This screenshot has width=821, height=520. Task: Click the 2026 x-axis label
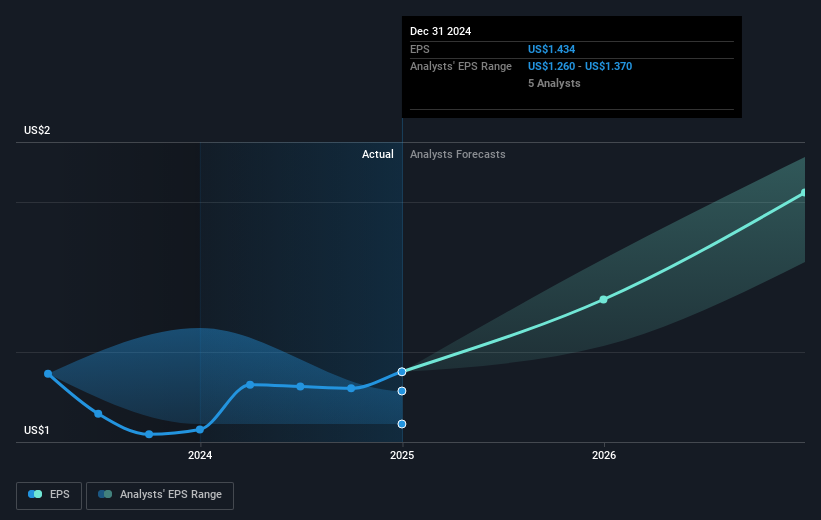(x=604, y=455)
